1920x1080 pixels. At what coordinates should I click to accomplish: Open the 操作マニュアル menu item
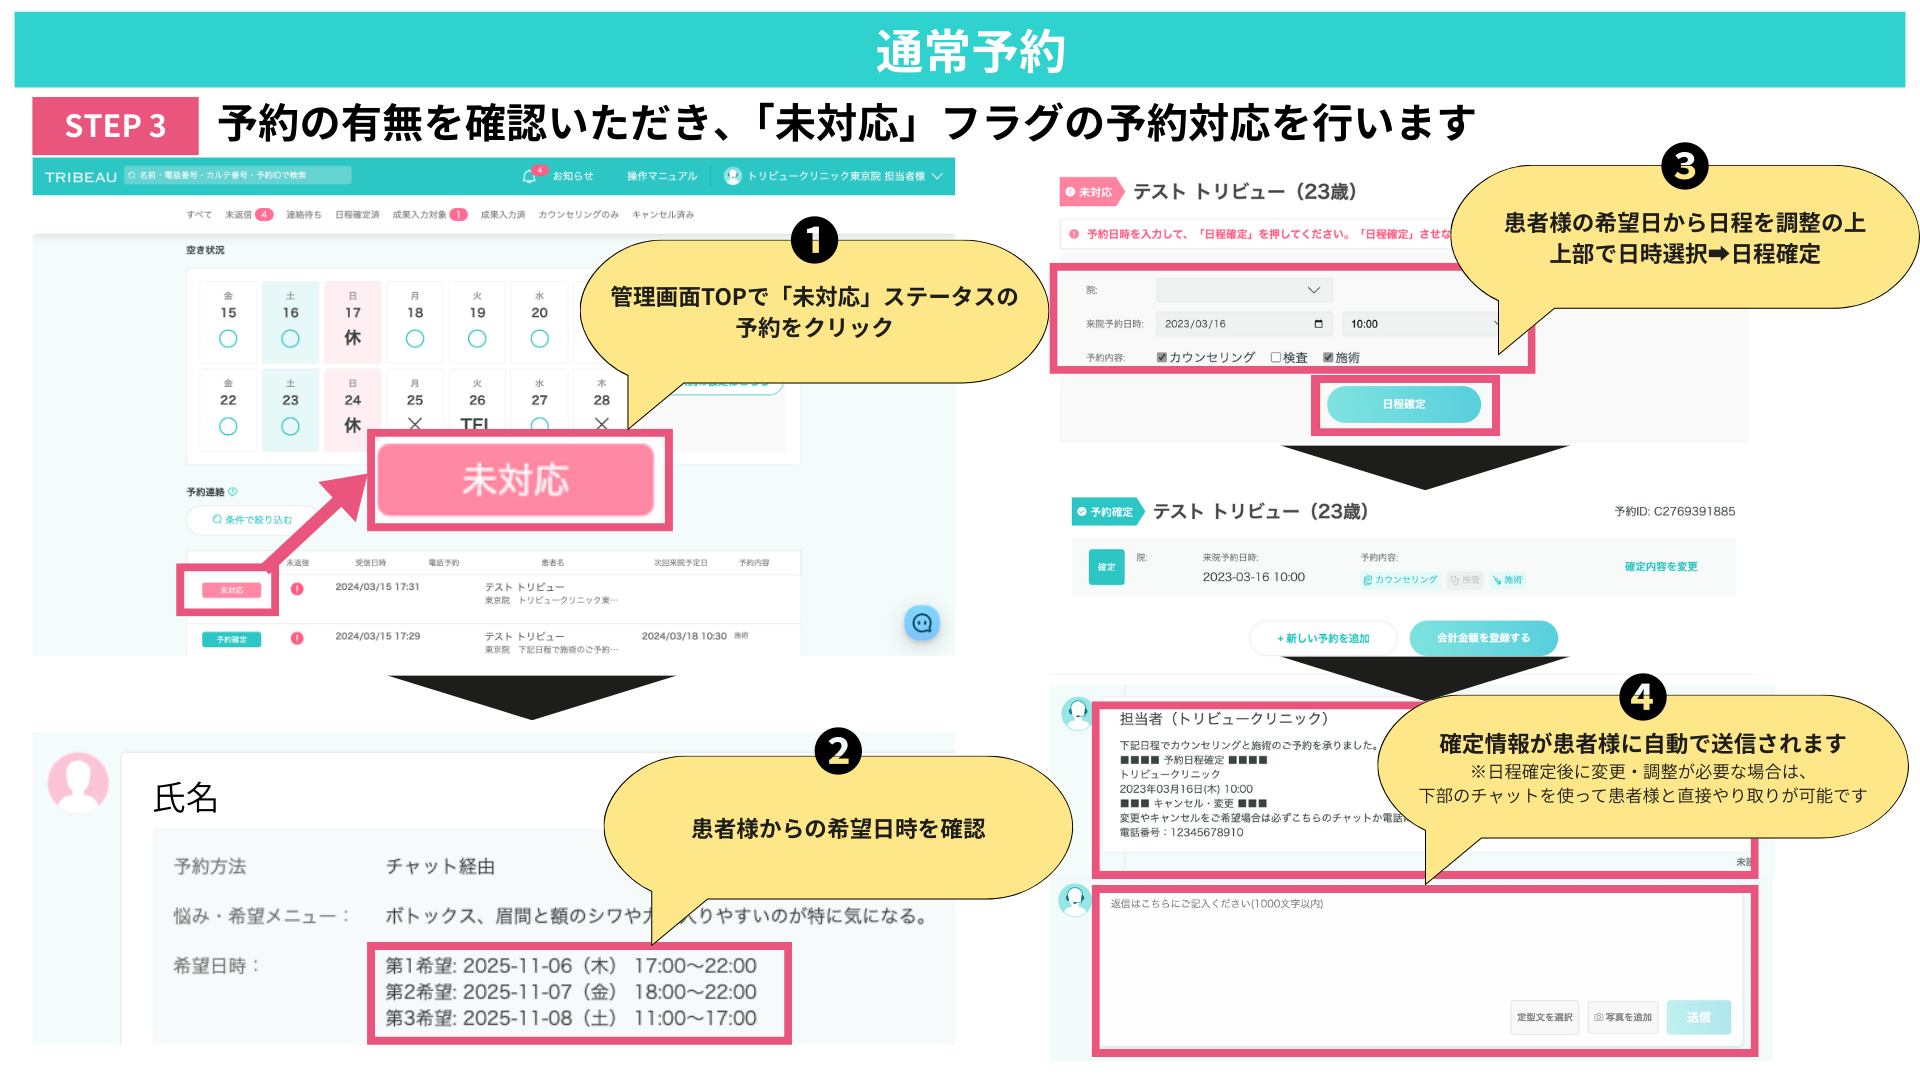661,176
